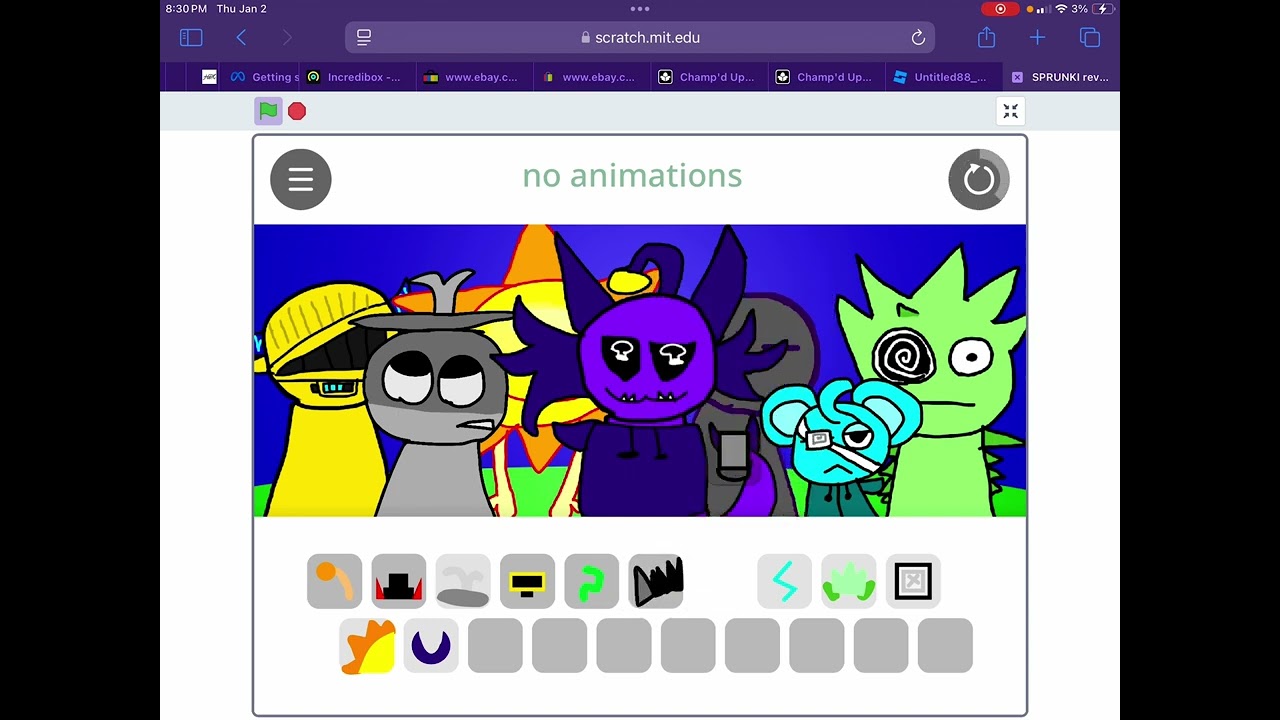Exit full screen mode in Scratch player
This screenshot has height=720, width=1280.
[x=1010, y=111]
